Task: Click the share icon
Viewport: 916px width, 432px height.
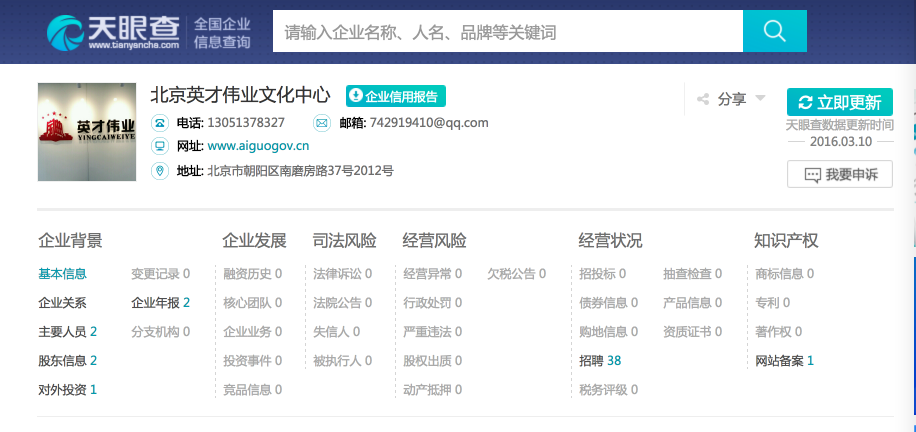Action: point(703,99)
